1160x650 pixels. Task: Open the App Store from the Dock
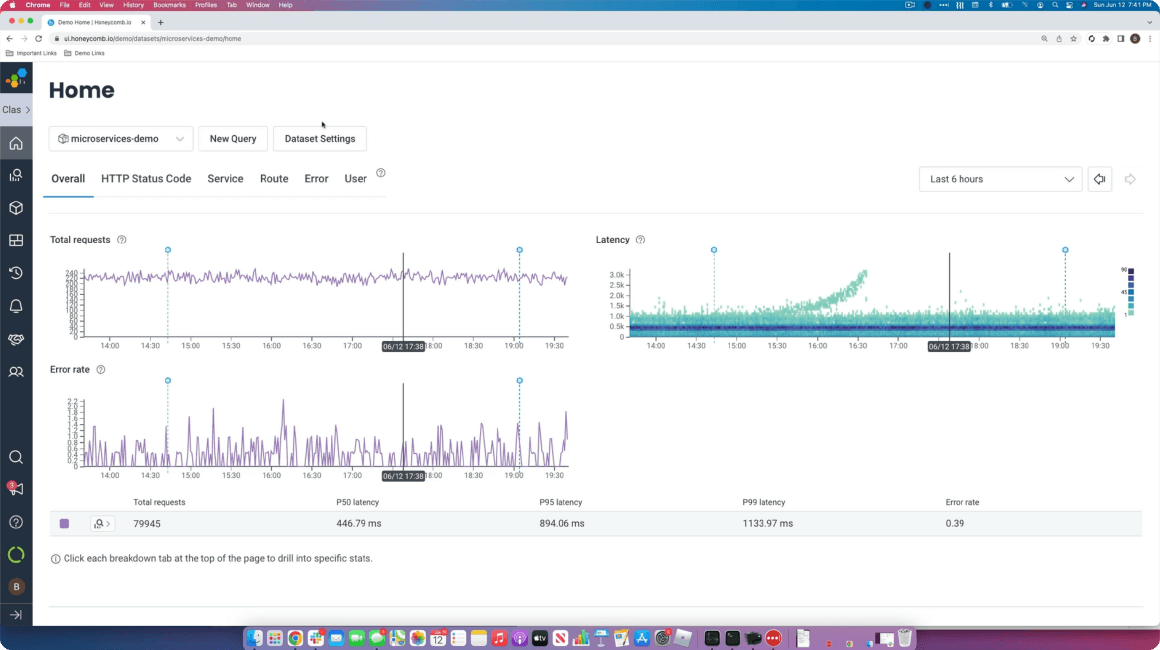click(x=642, y=638)
